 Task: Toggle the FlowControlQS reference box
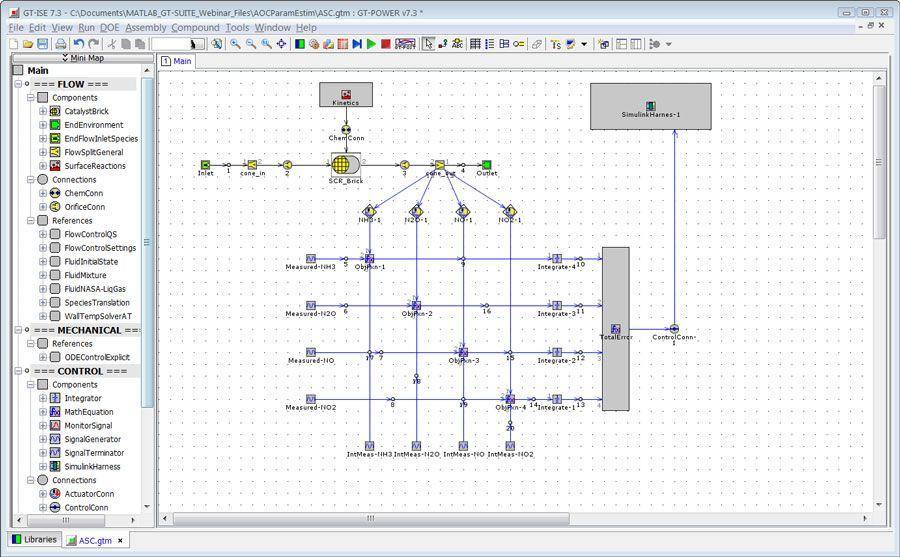pyautogui.click(x=55, y=234)
